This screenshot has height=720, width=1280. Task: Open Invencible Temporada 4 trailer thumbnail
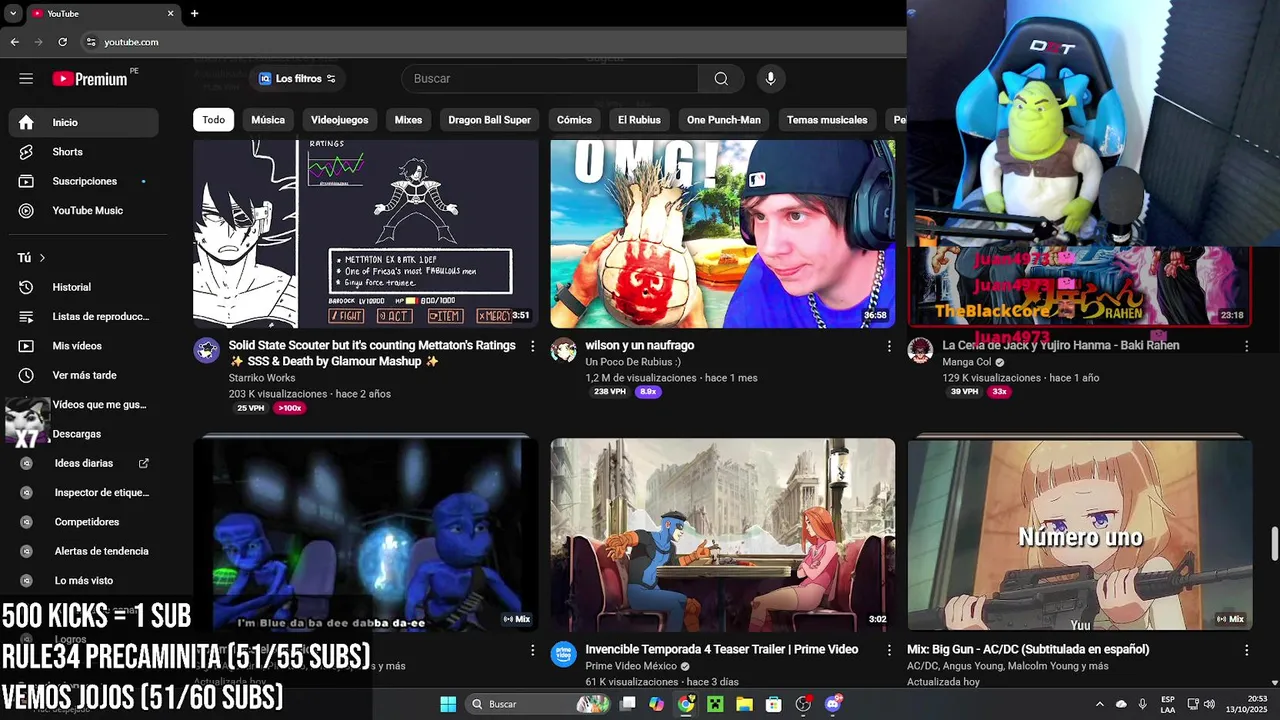(x=723, y=534)
